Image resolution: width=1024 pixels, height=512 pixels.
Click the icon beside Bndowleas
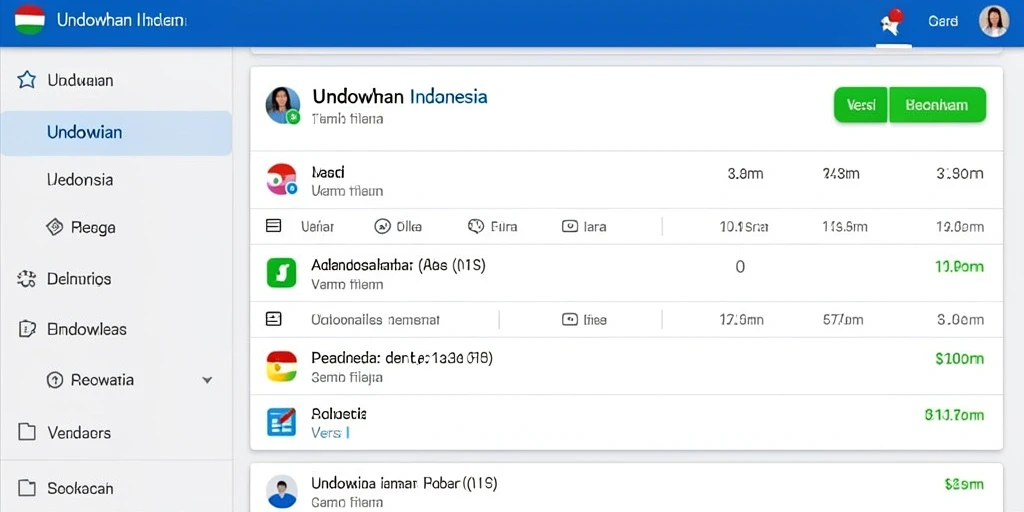(26, 329)
